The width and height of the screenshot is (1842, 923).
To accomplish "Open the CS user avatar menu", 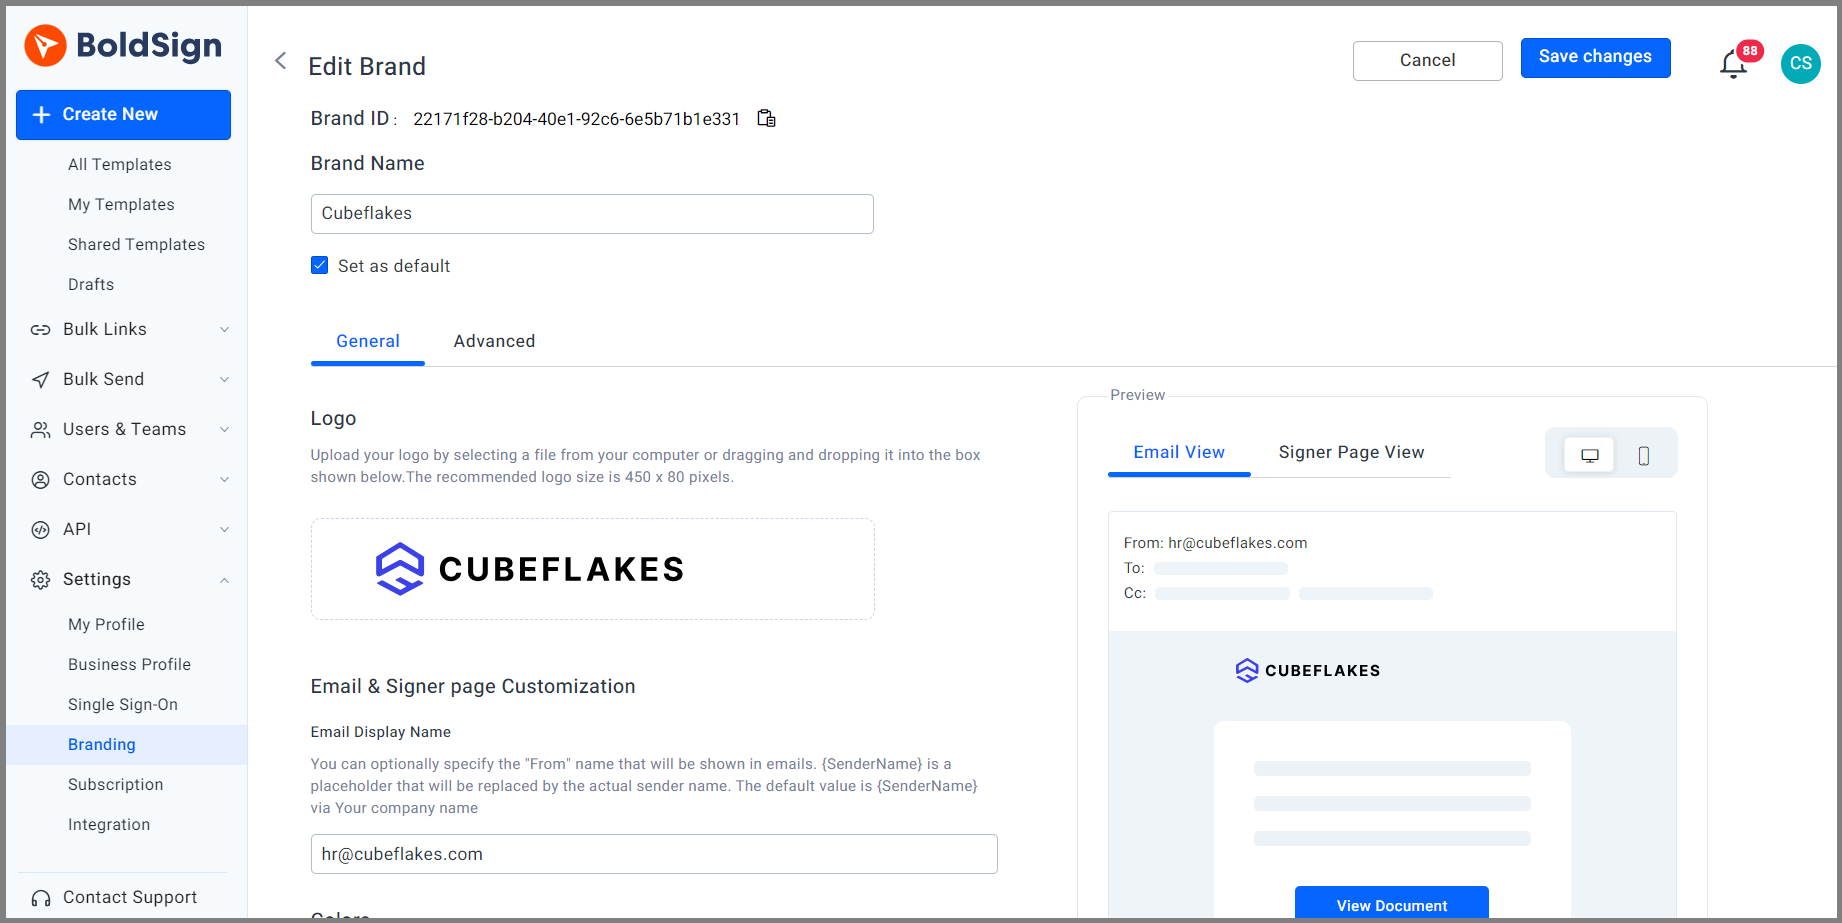I will coord(1800,64).
